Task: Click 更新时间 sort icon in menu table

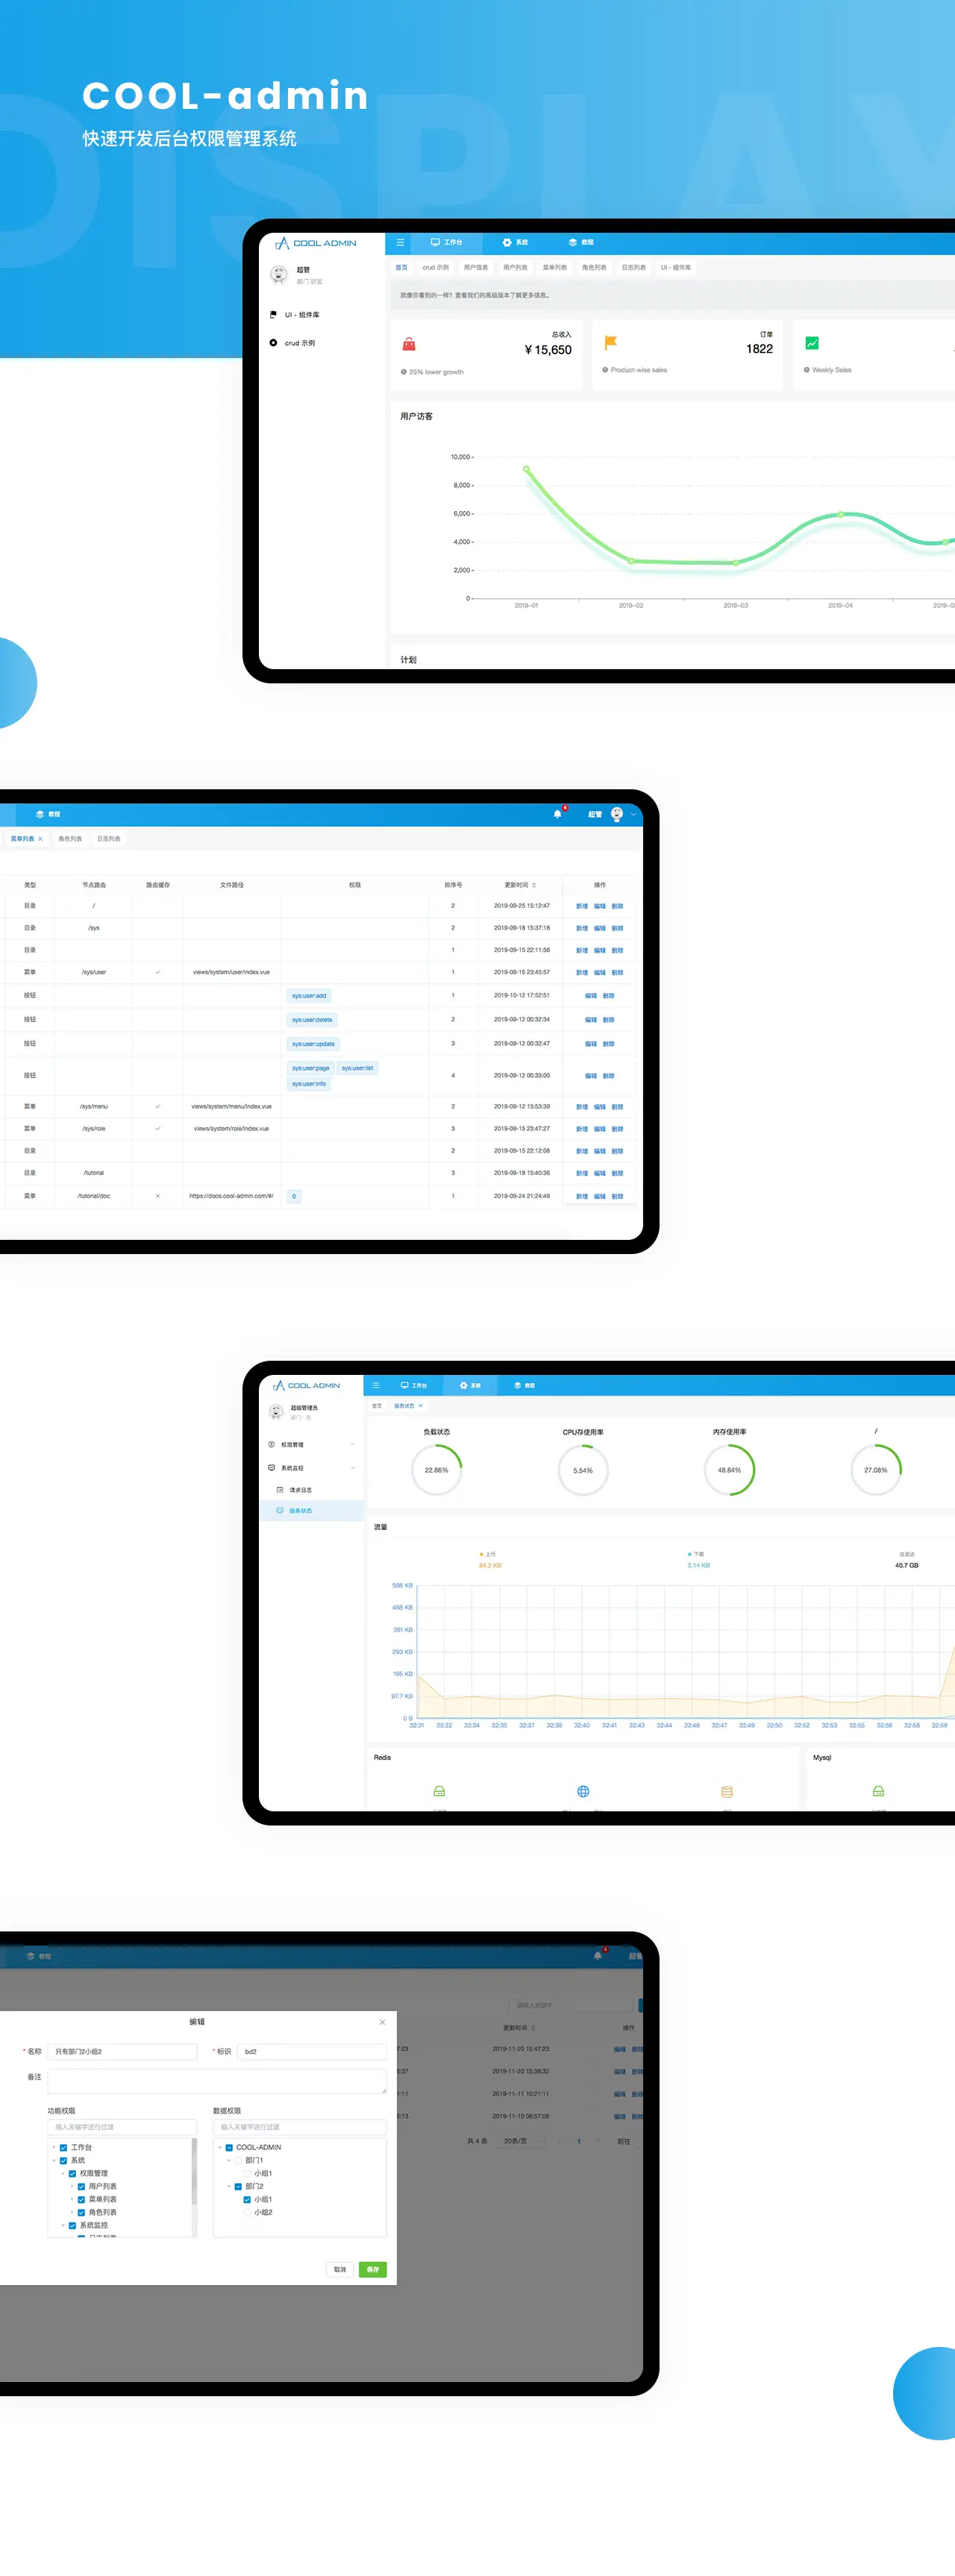Action: tap(534, 885)
